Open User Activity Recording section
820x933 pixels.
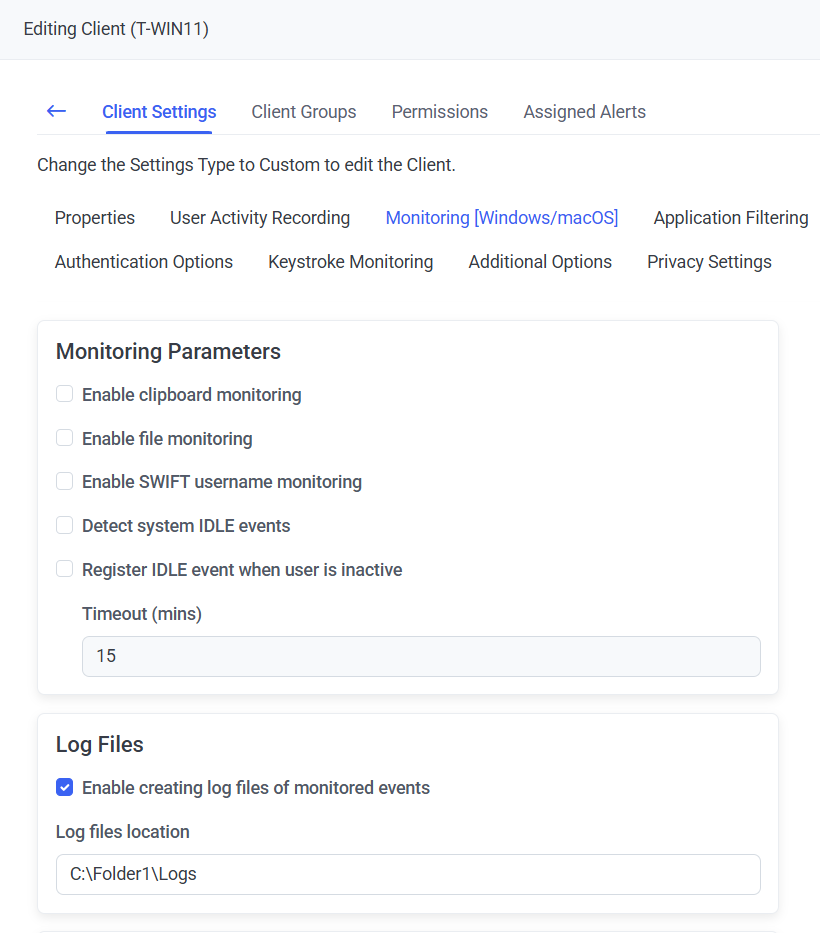point(260,218)
